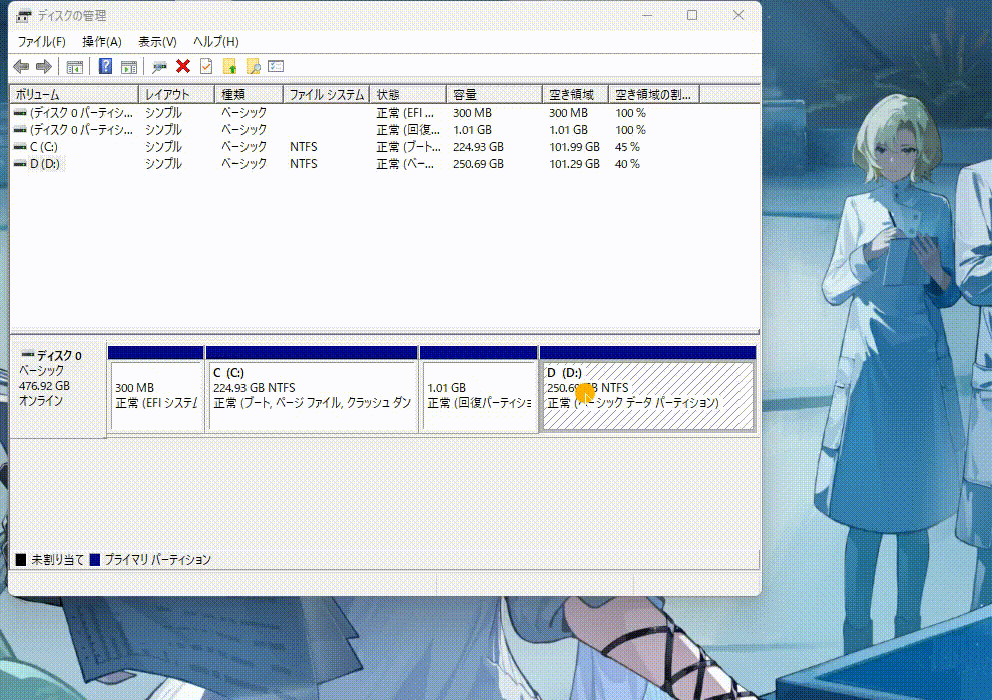992x700 pixels.
Task: Click the Back navigation arrow icon
Action: (x=21, y=66)
